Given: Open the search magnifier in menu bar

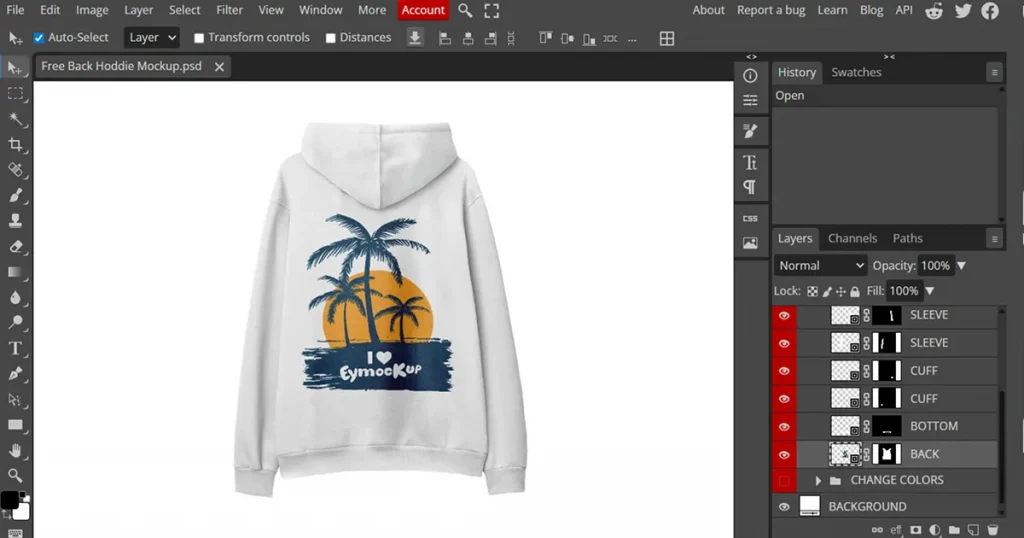Looking at the screenshot, I should click(x=465, y=10).
